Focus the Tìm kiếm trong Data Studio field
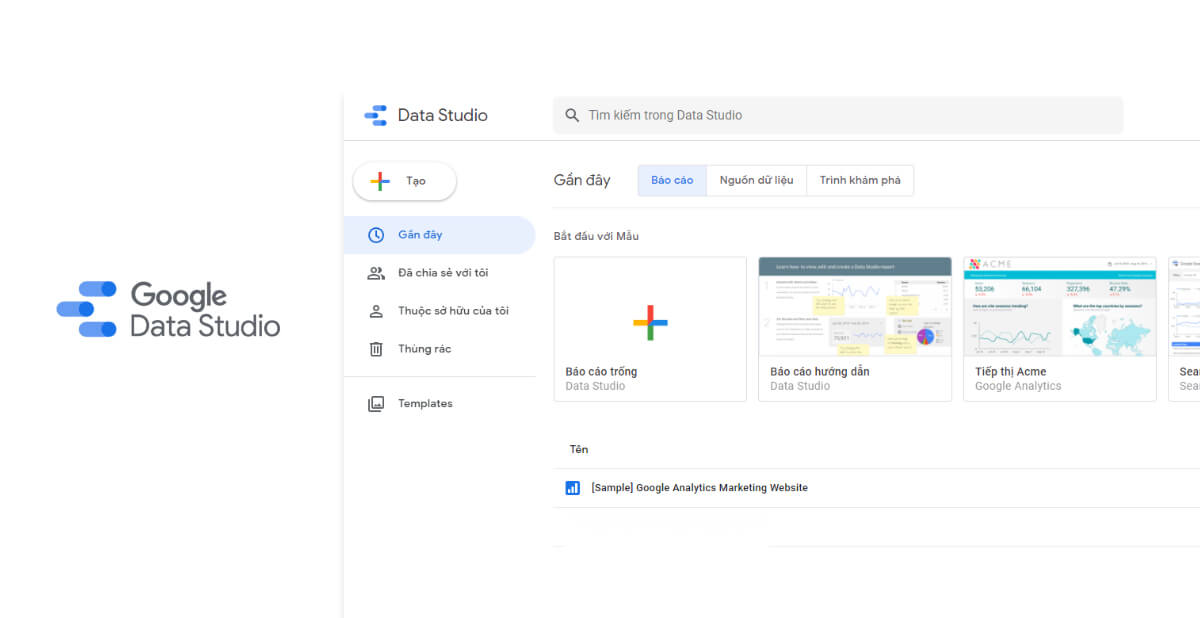1200x618 pixels. (x=838, y=115)
